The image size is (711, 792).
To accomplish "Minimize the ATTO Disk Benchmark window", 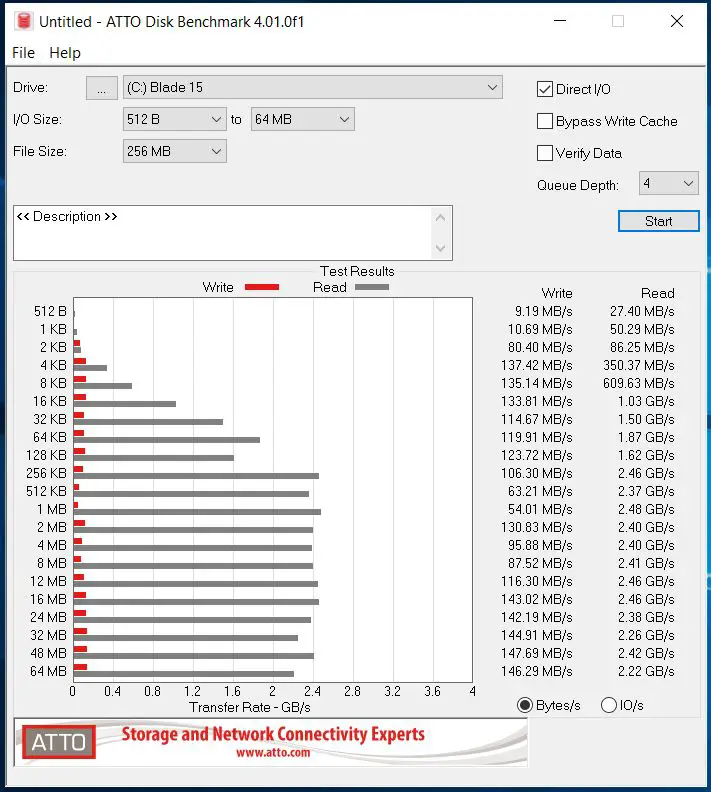I will click(x=560, y=21).
